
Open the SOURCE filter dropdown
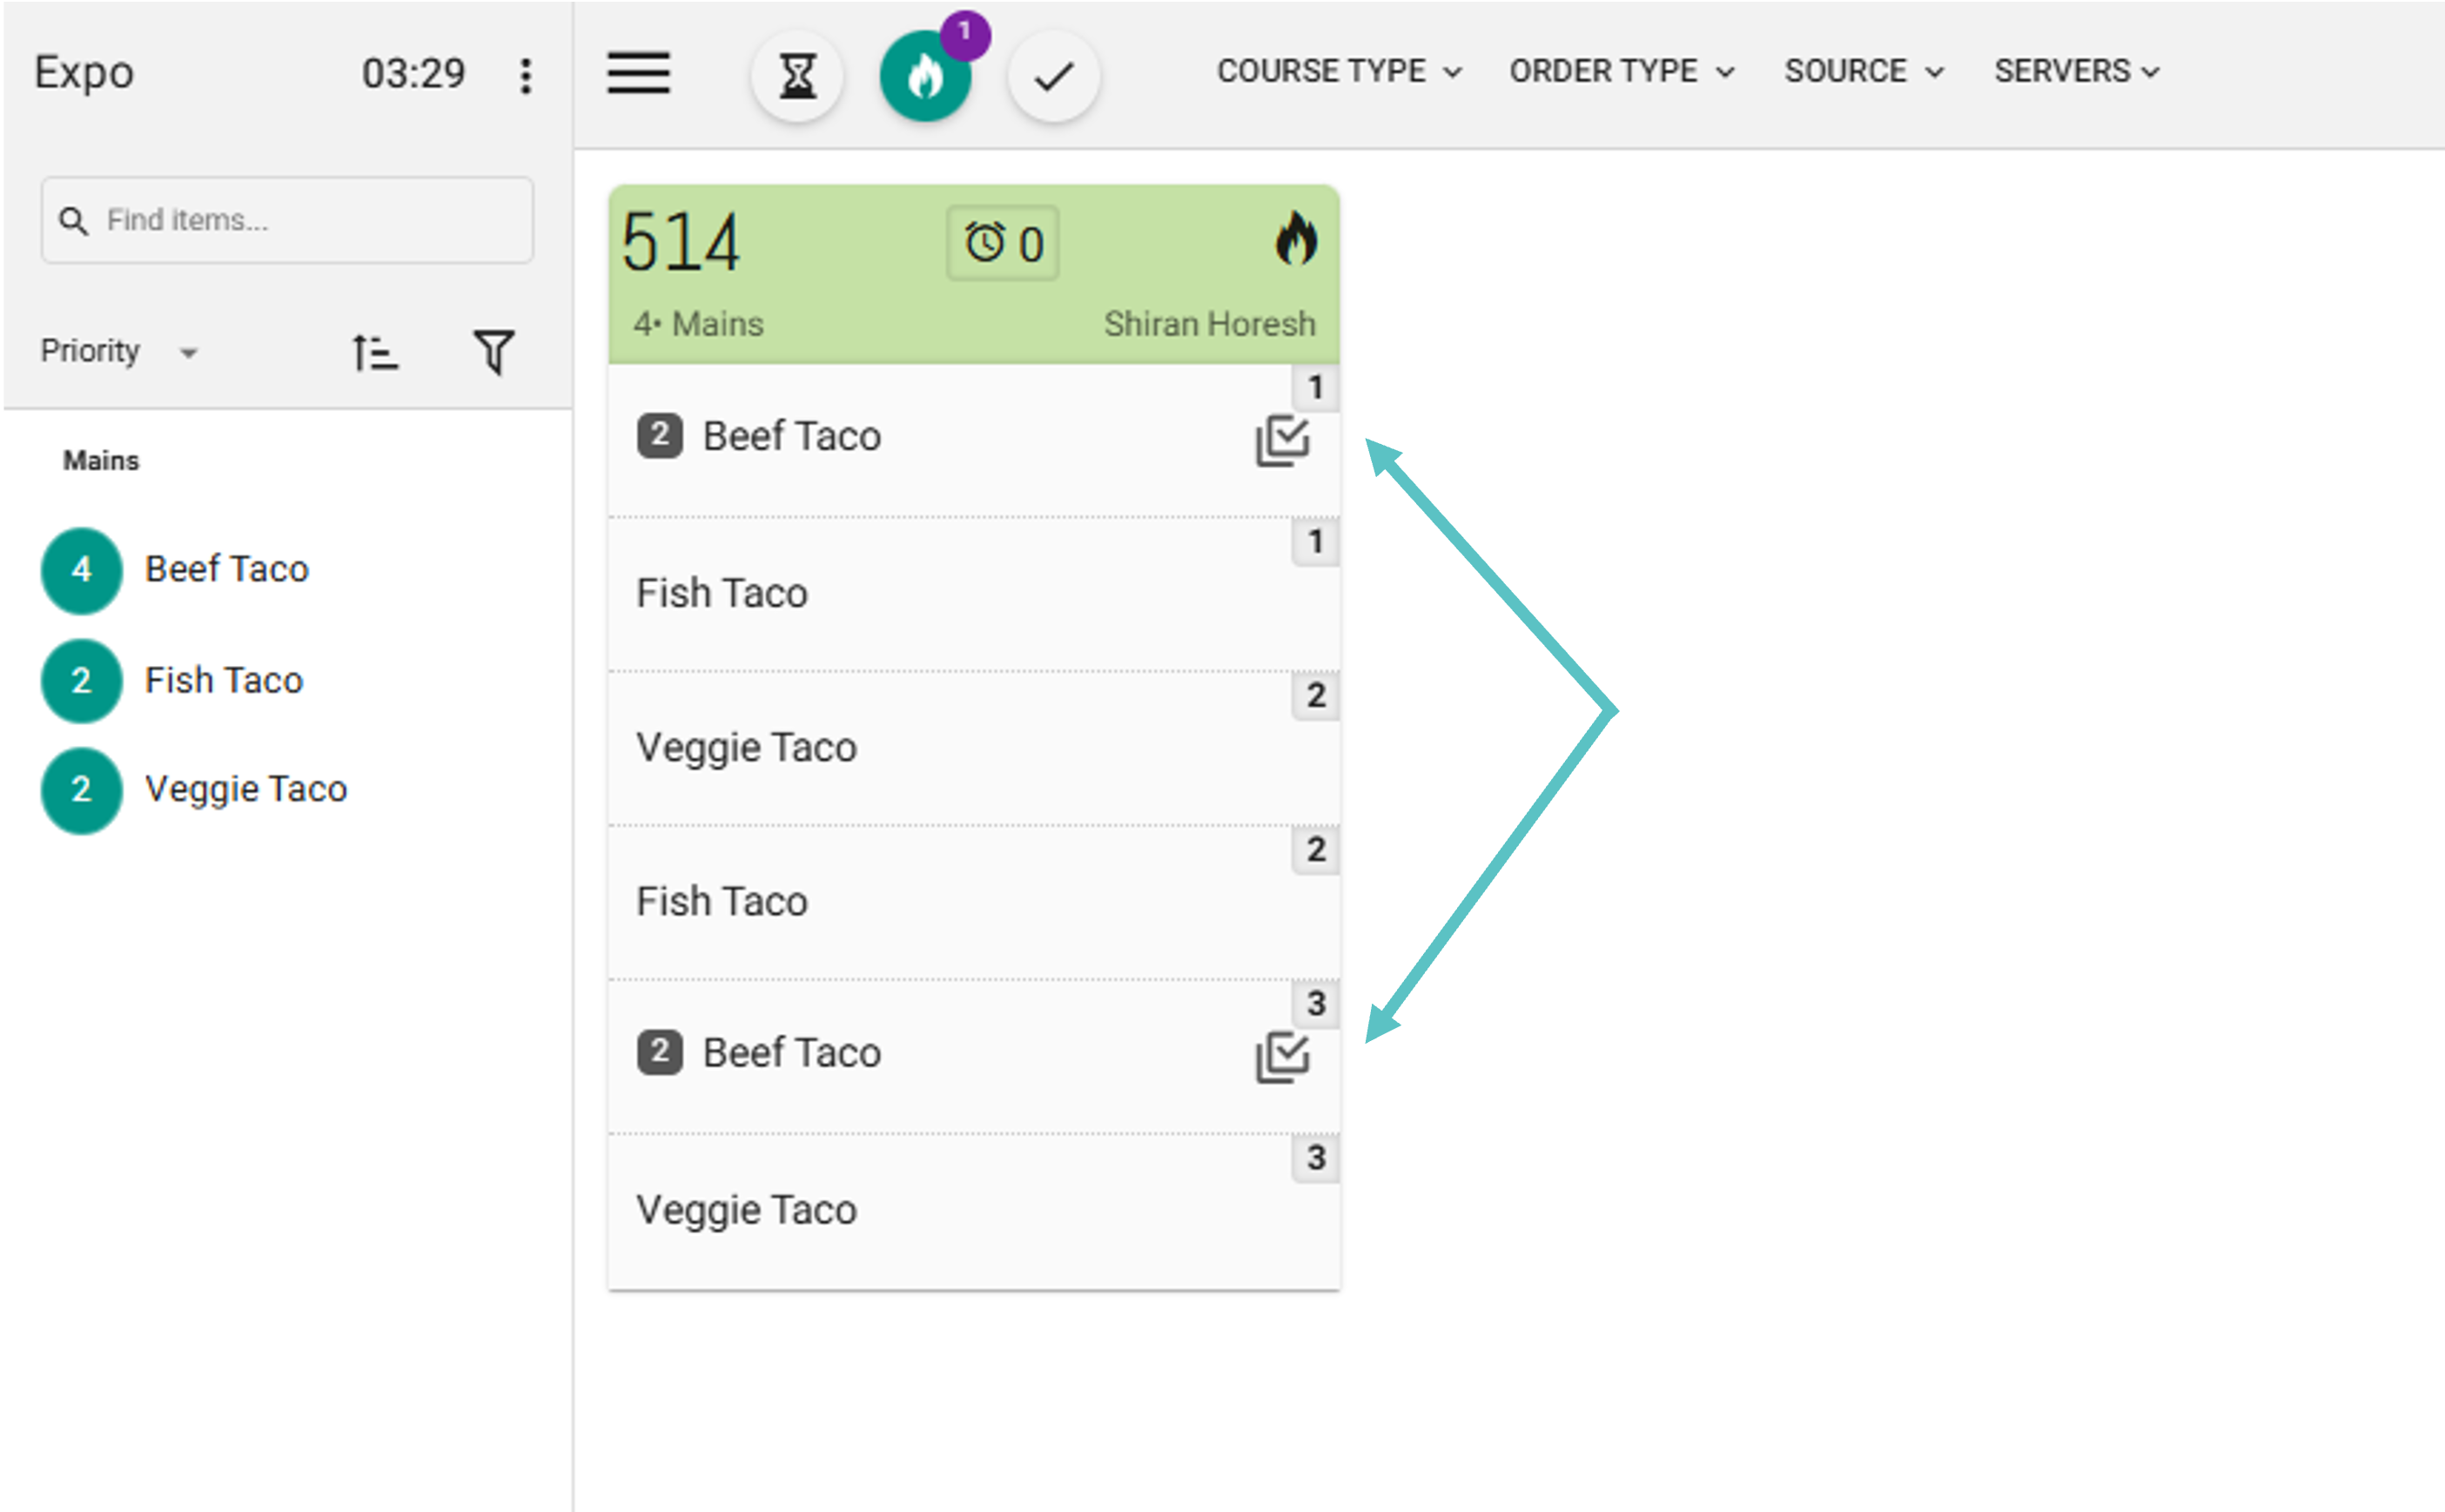click(x=1864, y=71)
